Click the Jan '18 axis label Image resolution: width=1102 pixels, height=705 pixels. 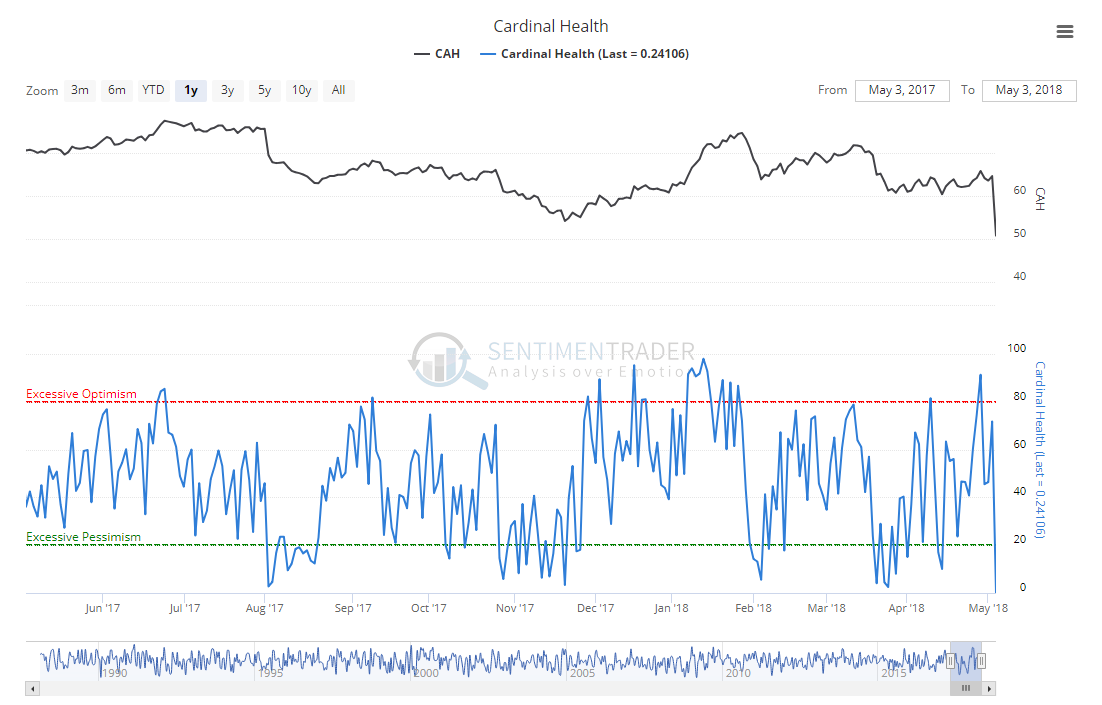(671, 608)
